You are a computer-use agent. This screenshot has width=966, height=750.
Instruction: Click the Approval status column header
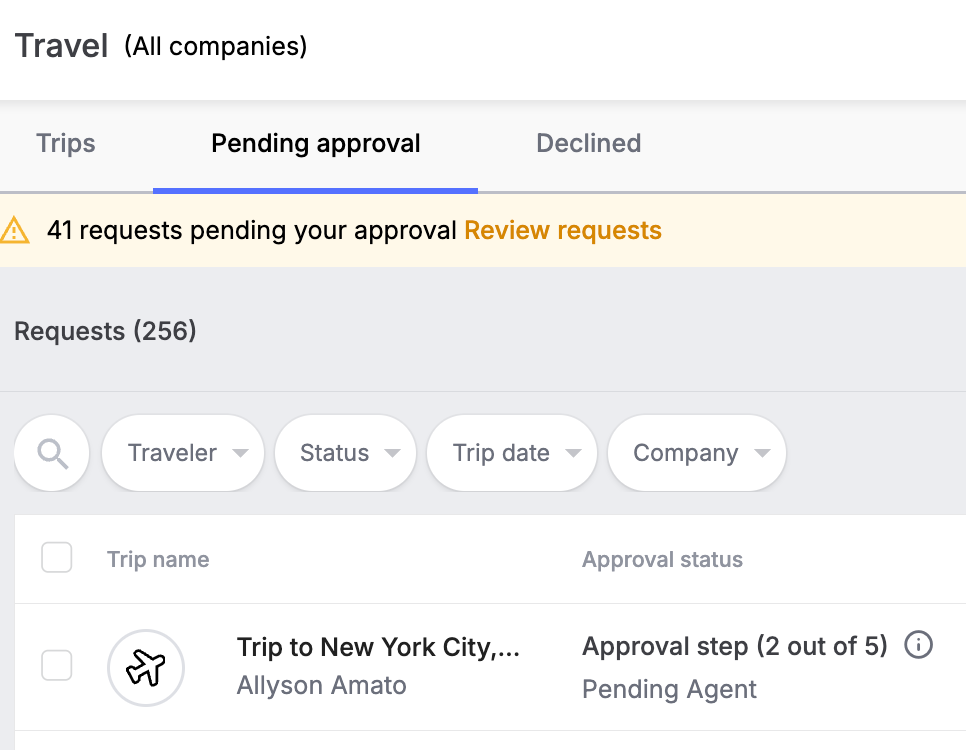[662, 559]
